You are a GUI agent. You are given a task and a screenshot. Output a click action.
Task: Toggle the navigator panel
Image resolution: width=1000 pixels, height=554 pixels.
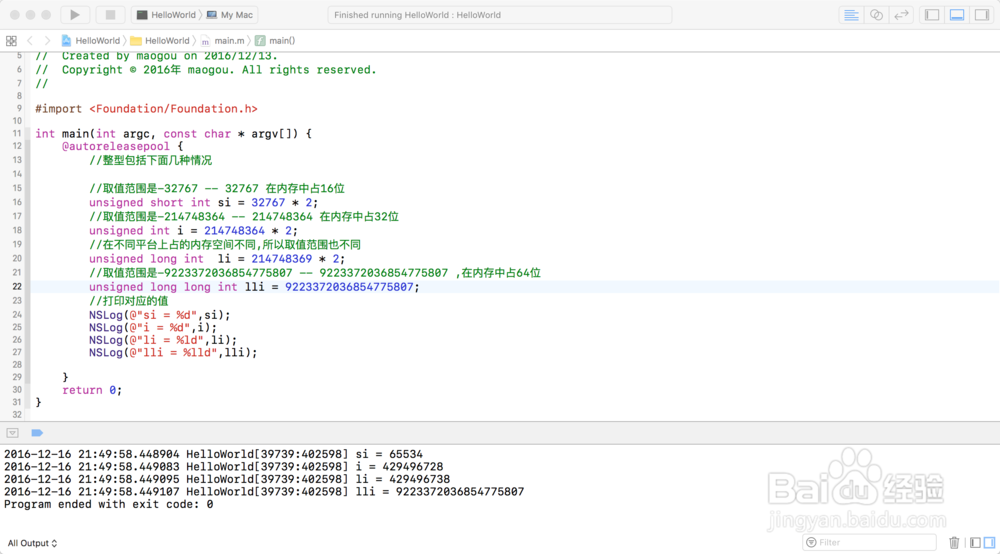pyautogui.click(x=932, y=15)
